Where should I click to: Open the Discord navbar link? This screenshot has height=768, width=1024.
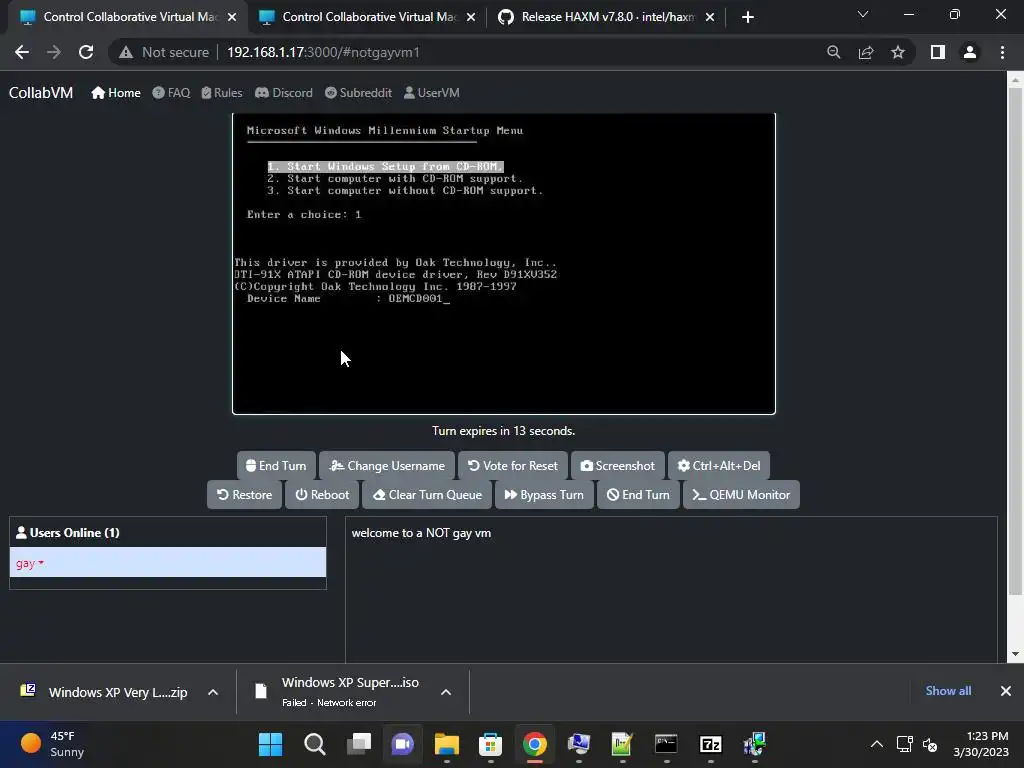pyautogui.click(x=283, y=93)
